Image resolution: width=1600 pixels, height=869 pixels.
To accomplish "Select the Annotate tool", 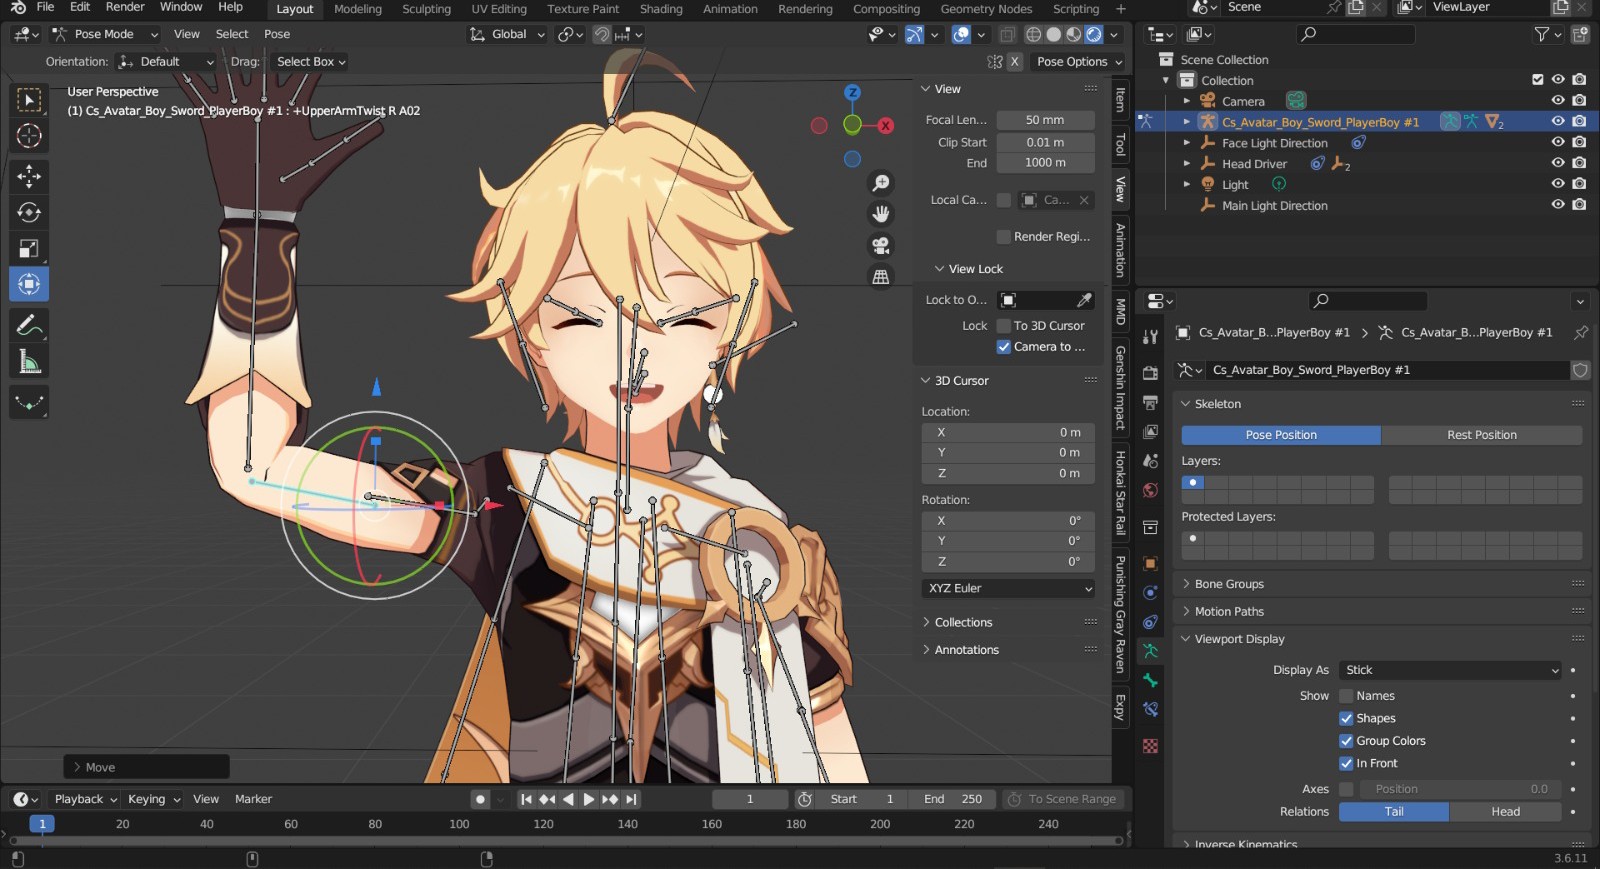I will tap(29, 326).
